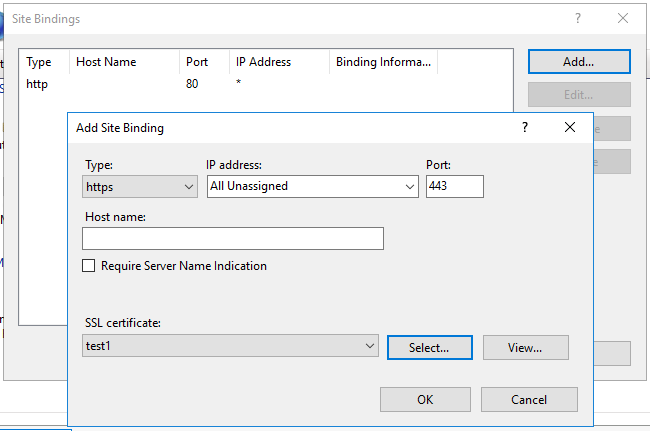Click into the Host name text field
This screenshot has width=650, height=431.
[232, 238]
